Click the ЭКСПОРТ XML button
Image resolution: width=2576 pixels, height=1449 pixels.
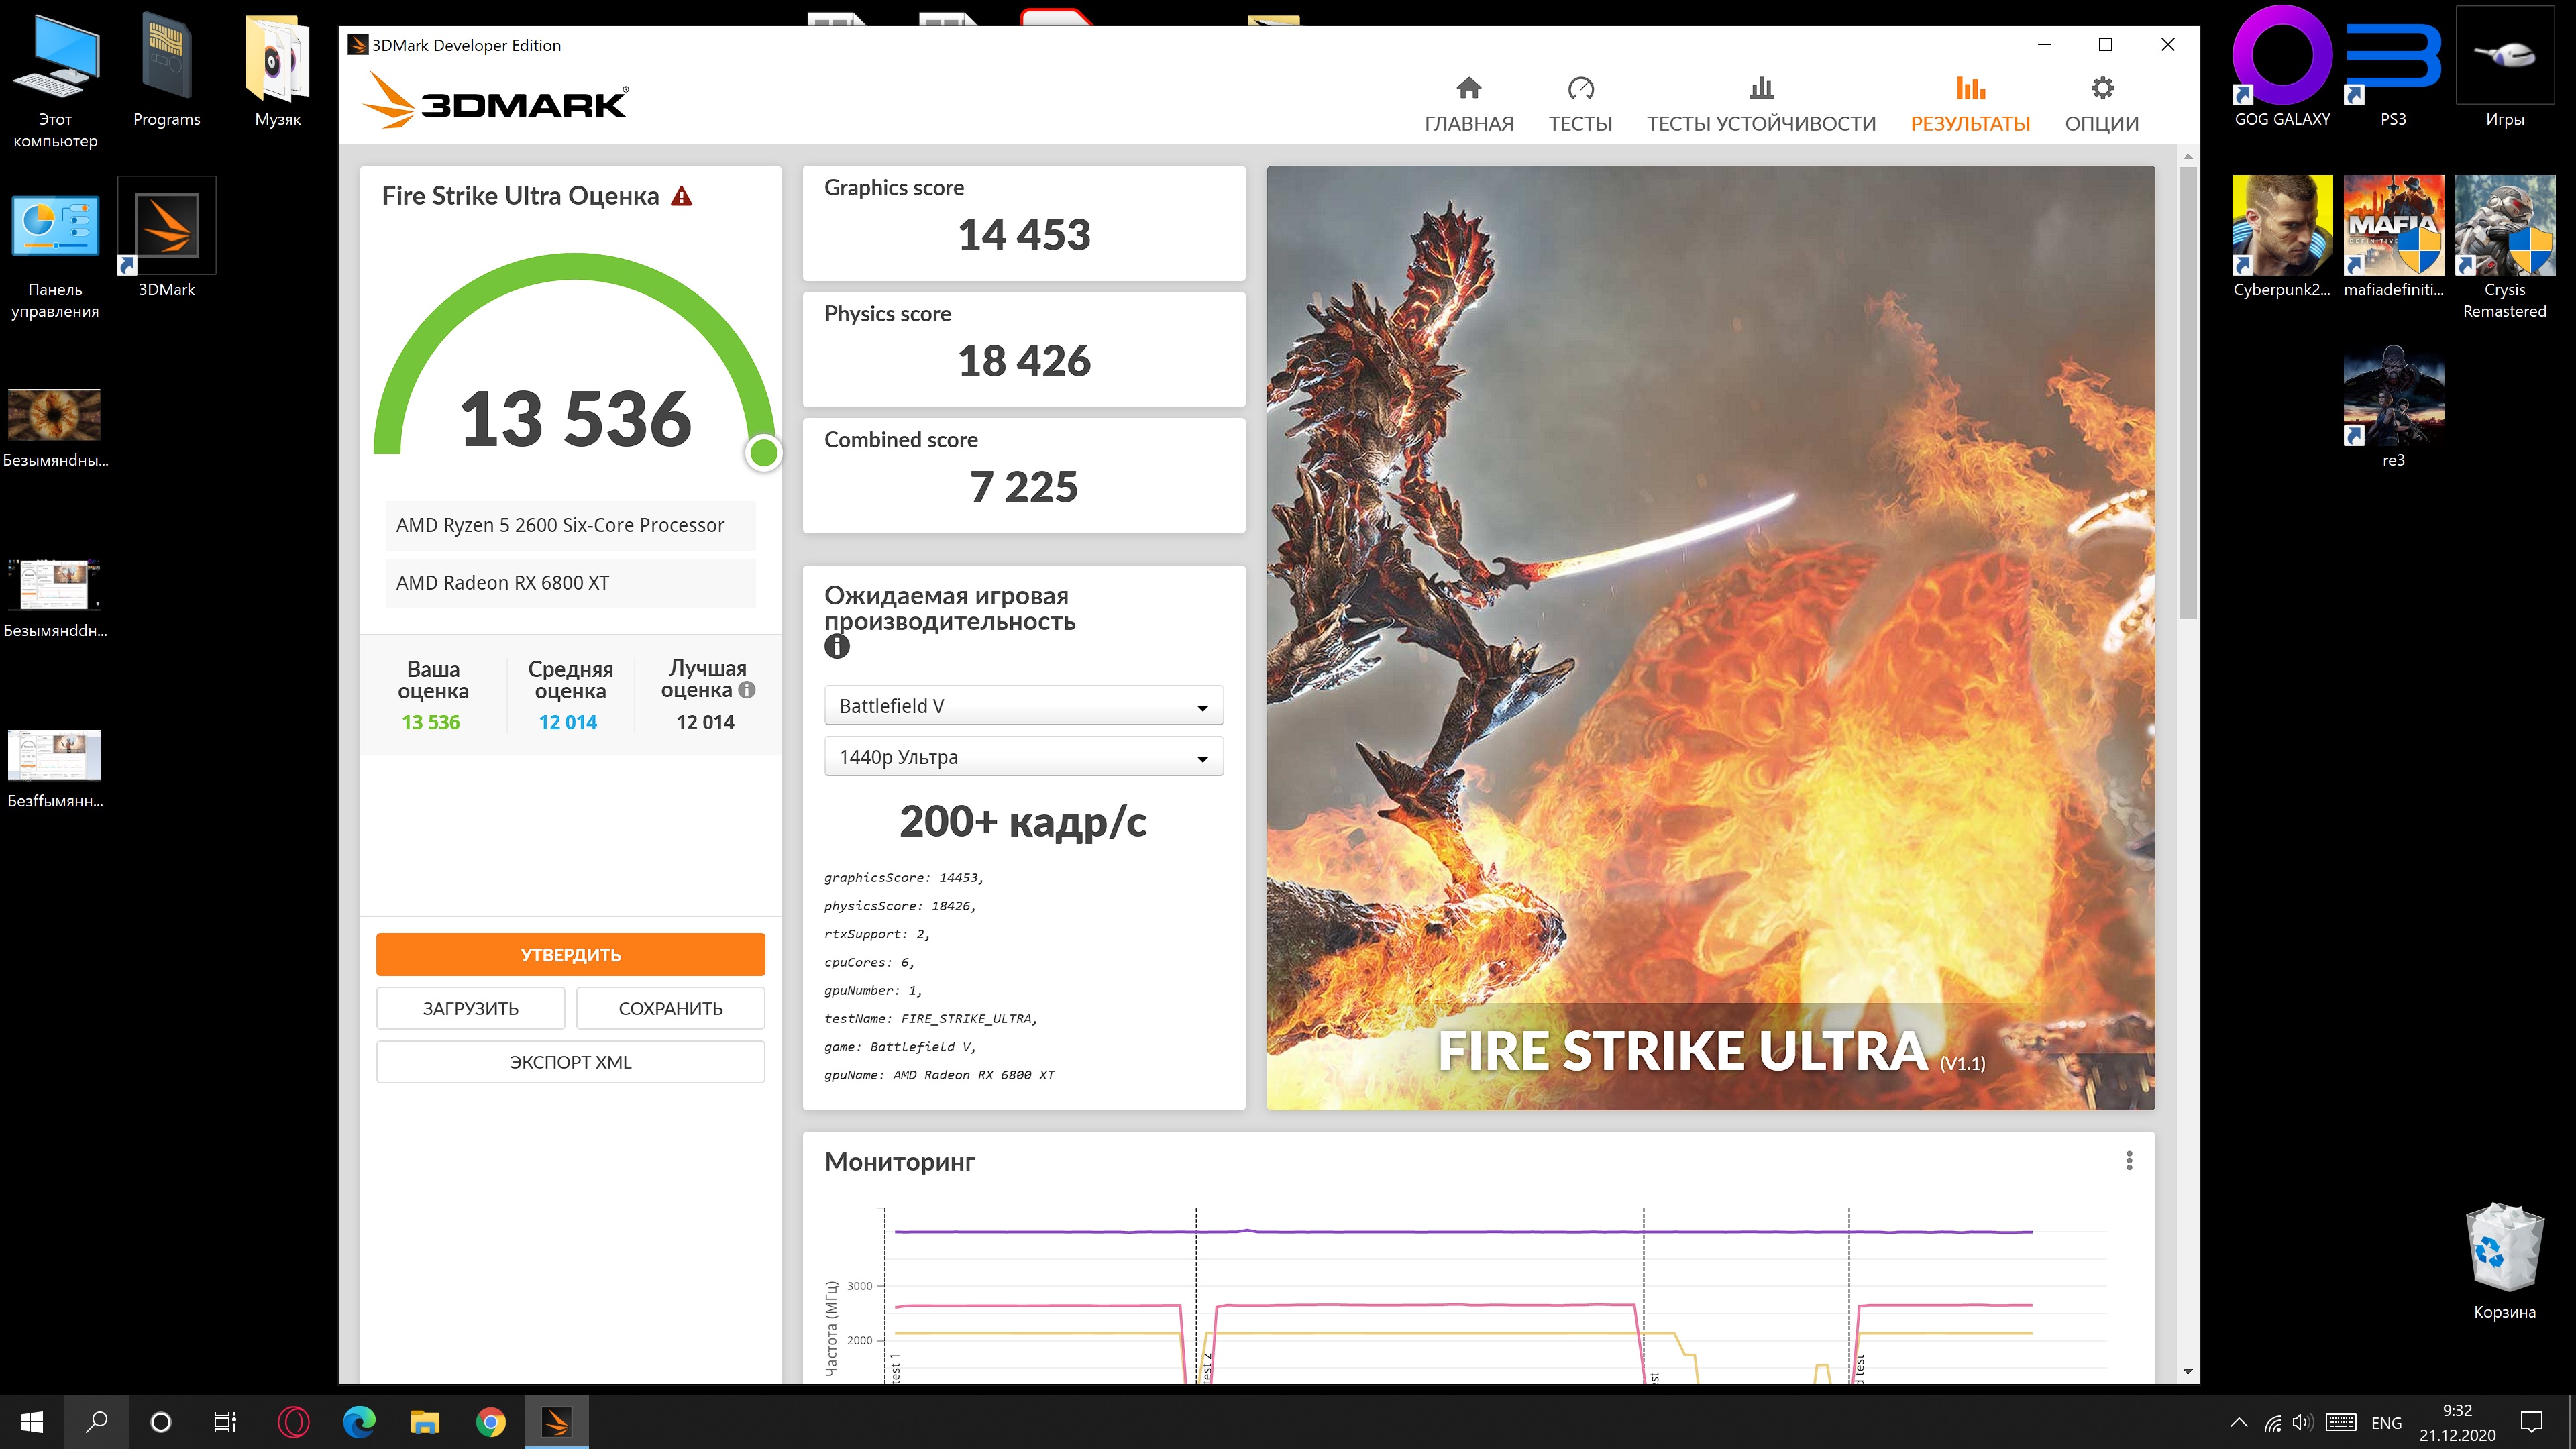point(570,1062)
